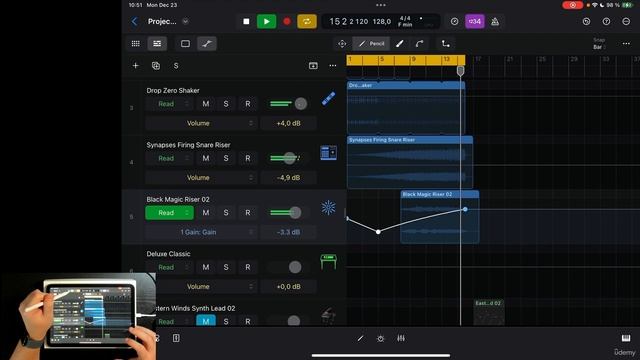
Task: Open the circled ellipsis menu at top right
Action: point(626,21)
